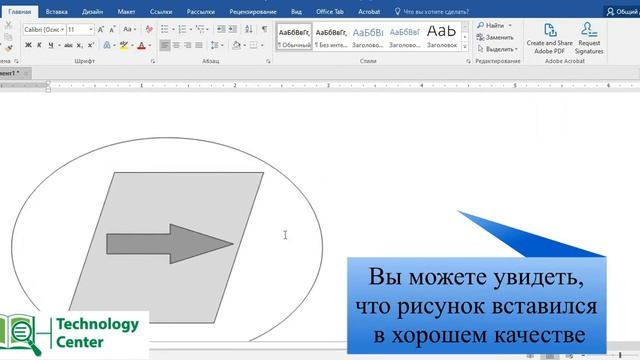The height and width of the screenshot is (360, 640).
Task: Click the Заменить button
Action: 495,37
